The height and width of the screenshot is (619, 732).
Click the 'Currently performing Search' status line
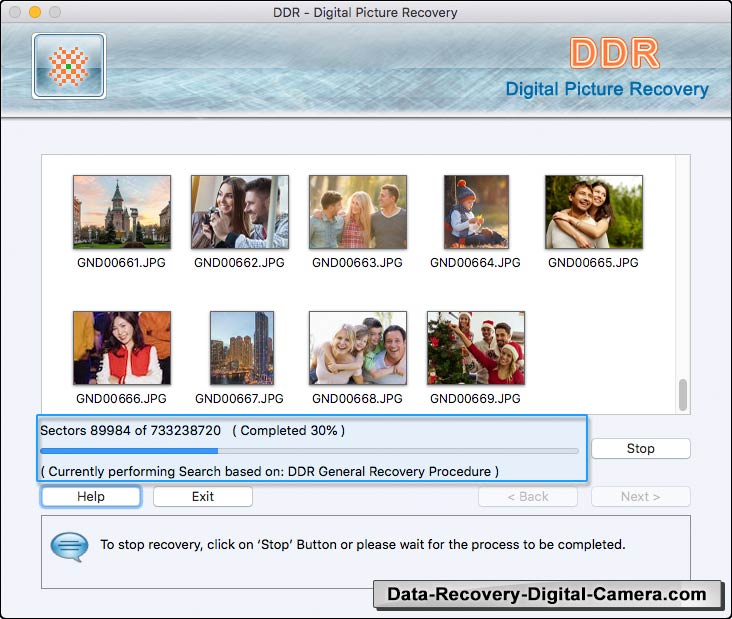pos(270,471)
